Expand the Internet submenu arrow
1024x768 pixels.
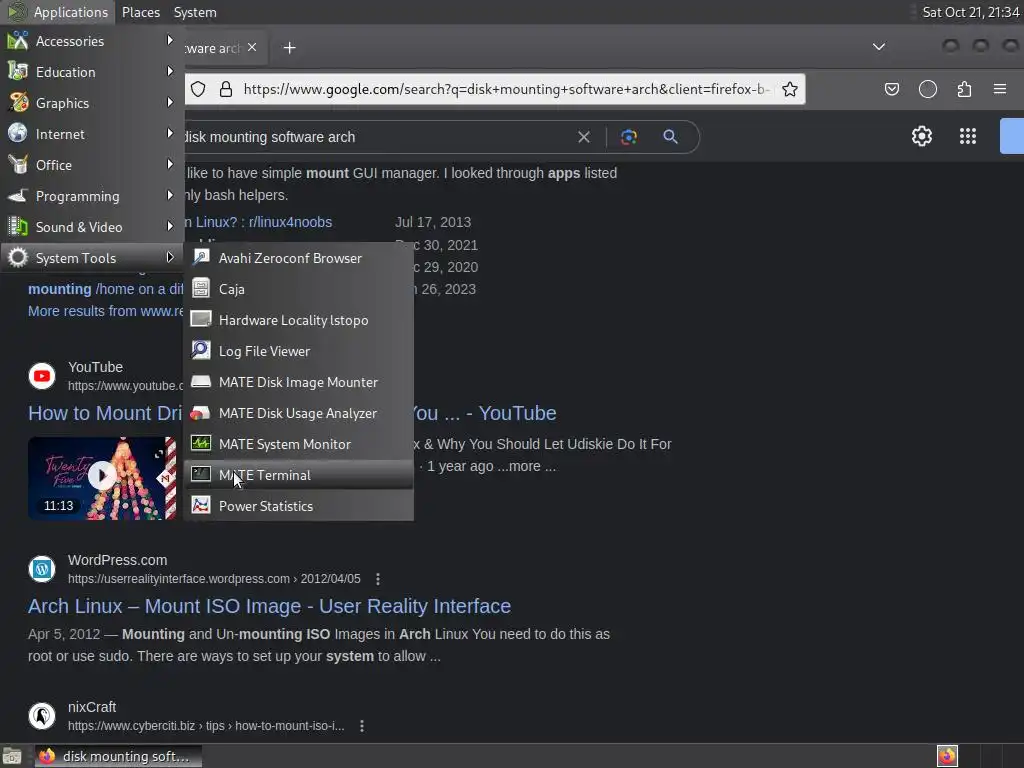170,133
